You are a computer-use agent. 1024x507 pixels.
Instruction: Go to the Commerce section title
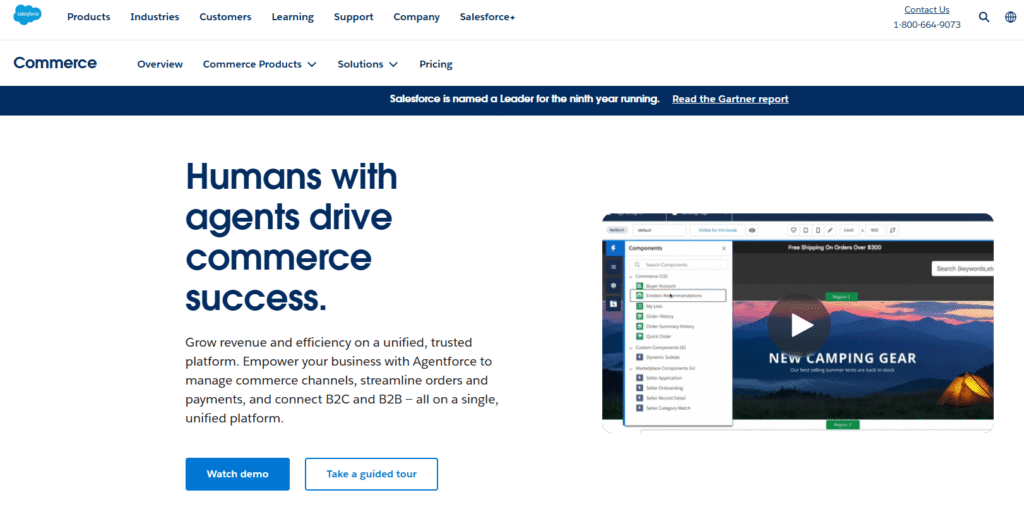coord(55,63)
